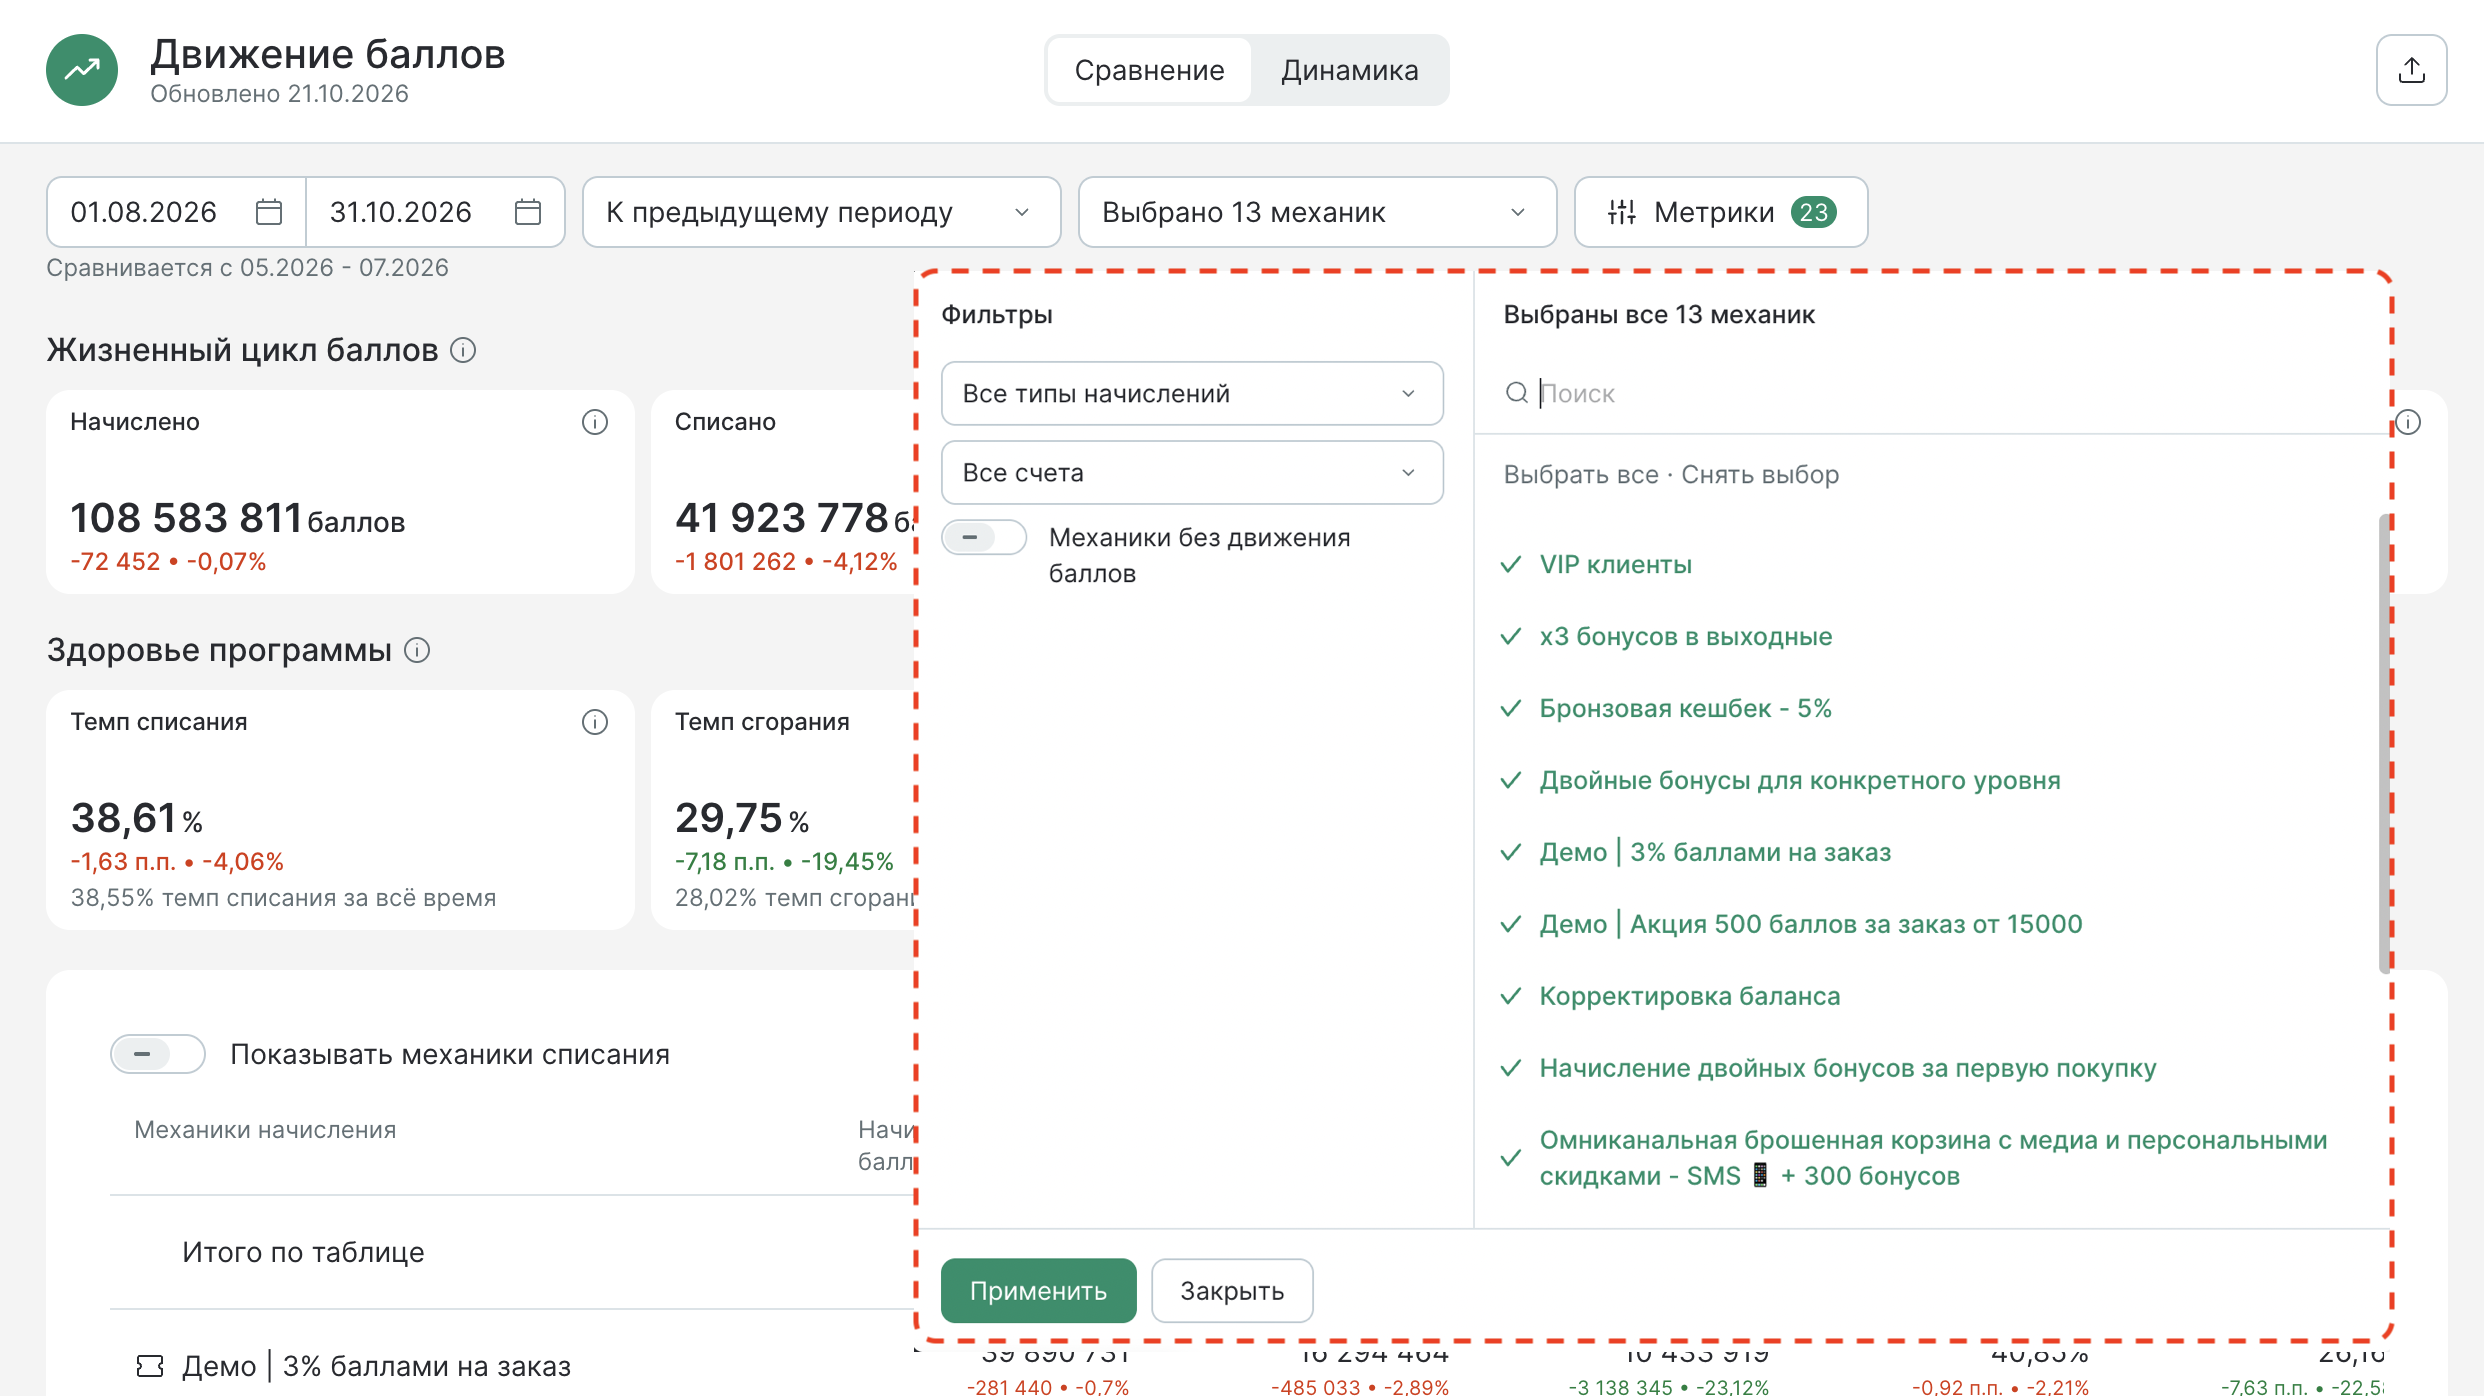Collapse Выбрано 13 механик dropdown
Image resolution: width=2484 pixels, height=1396 pixels.
point(1317,212)
